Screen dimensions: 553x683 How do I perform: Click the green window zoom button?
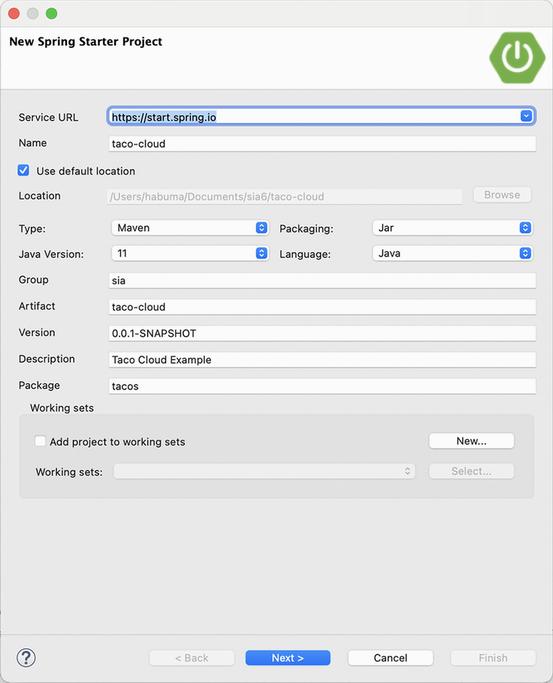(51, 14)
